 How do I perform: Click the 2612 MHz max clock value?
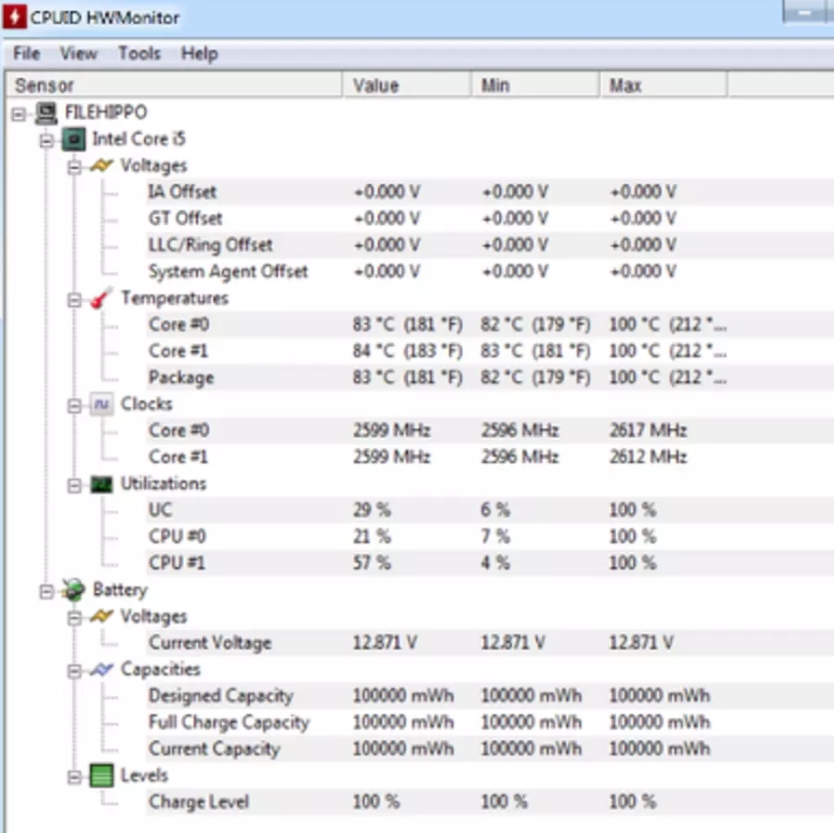tap(648, 457)
